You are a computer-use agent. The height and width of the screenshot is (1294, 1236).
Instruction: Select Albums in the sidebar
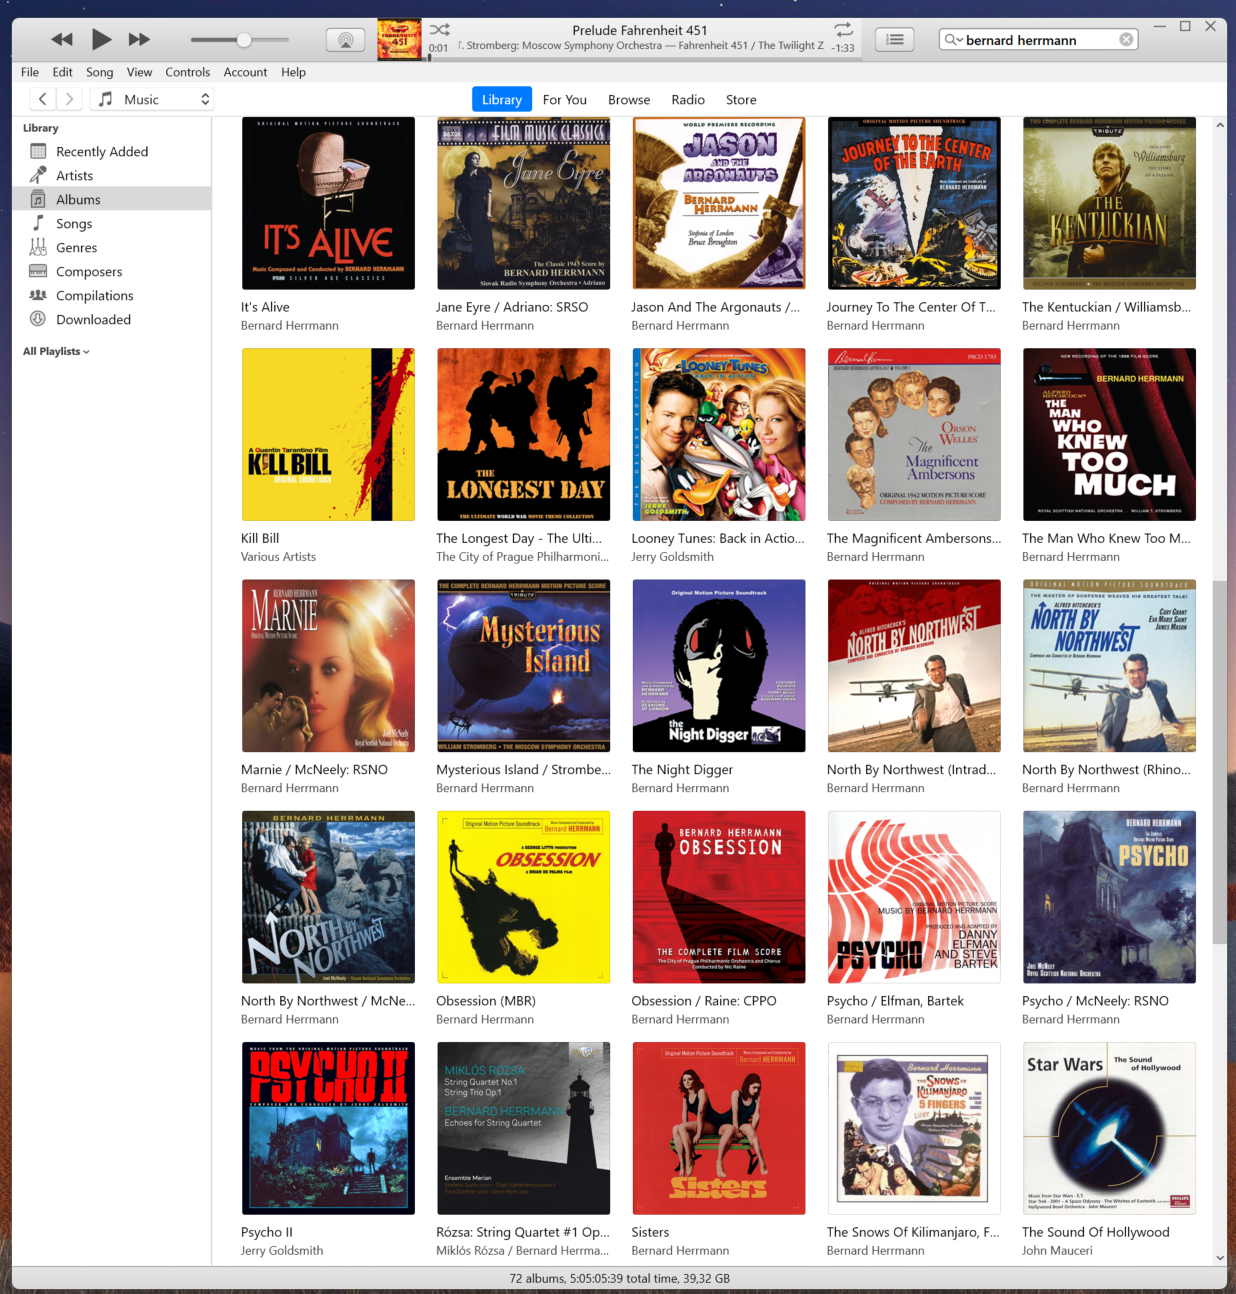[x=112, y=199]
